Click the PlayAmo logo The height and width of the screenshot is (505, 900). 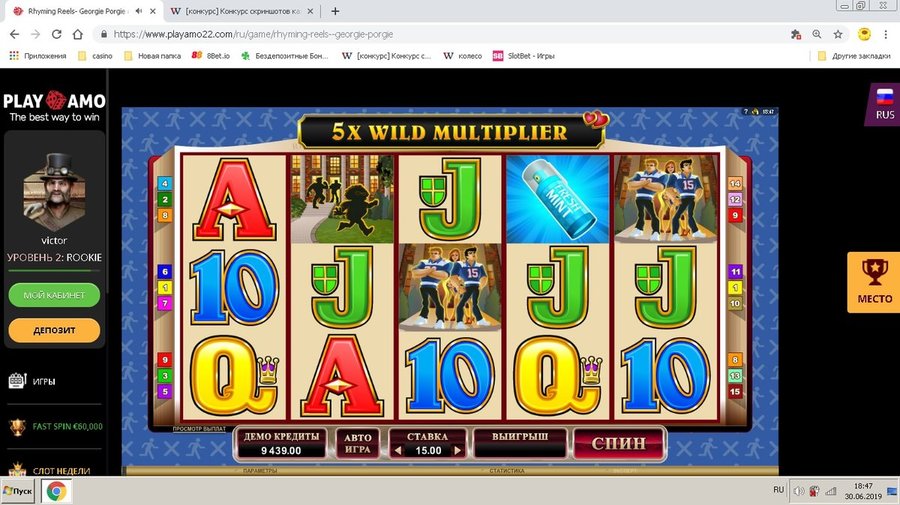[54, 107]
